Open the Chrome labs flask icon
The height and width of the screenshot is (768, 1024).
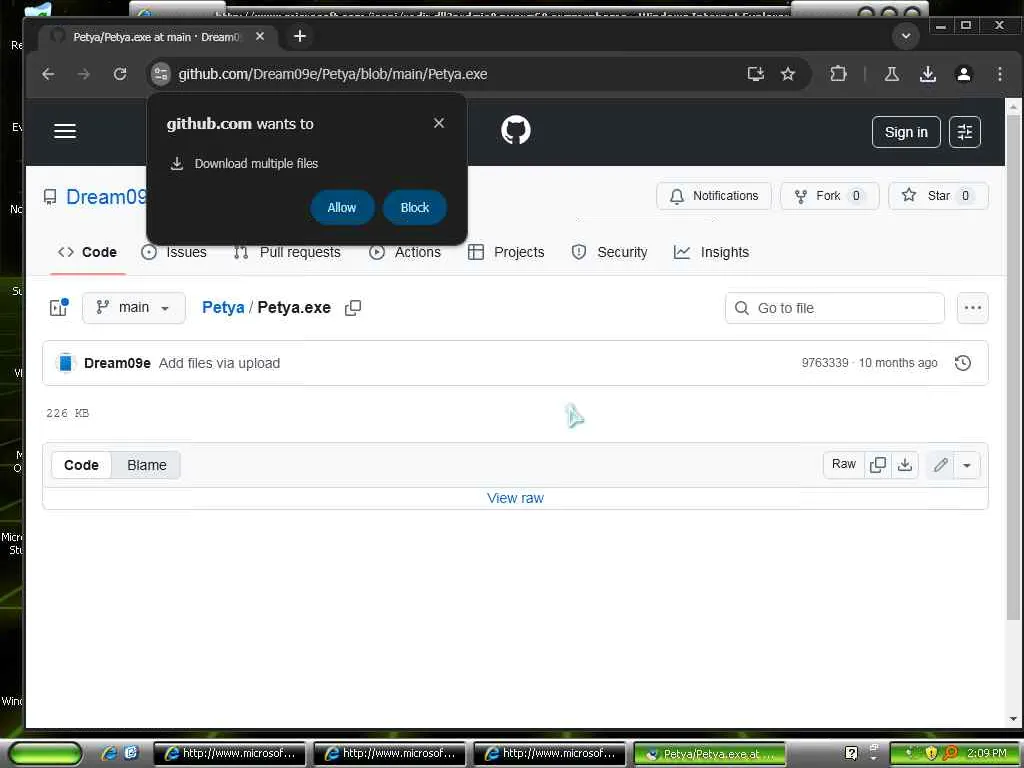[891, 74]
